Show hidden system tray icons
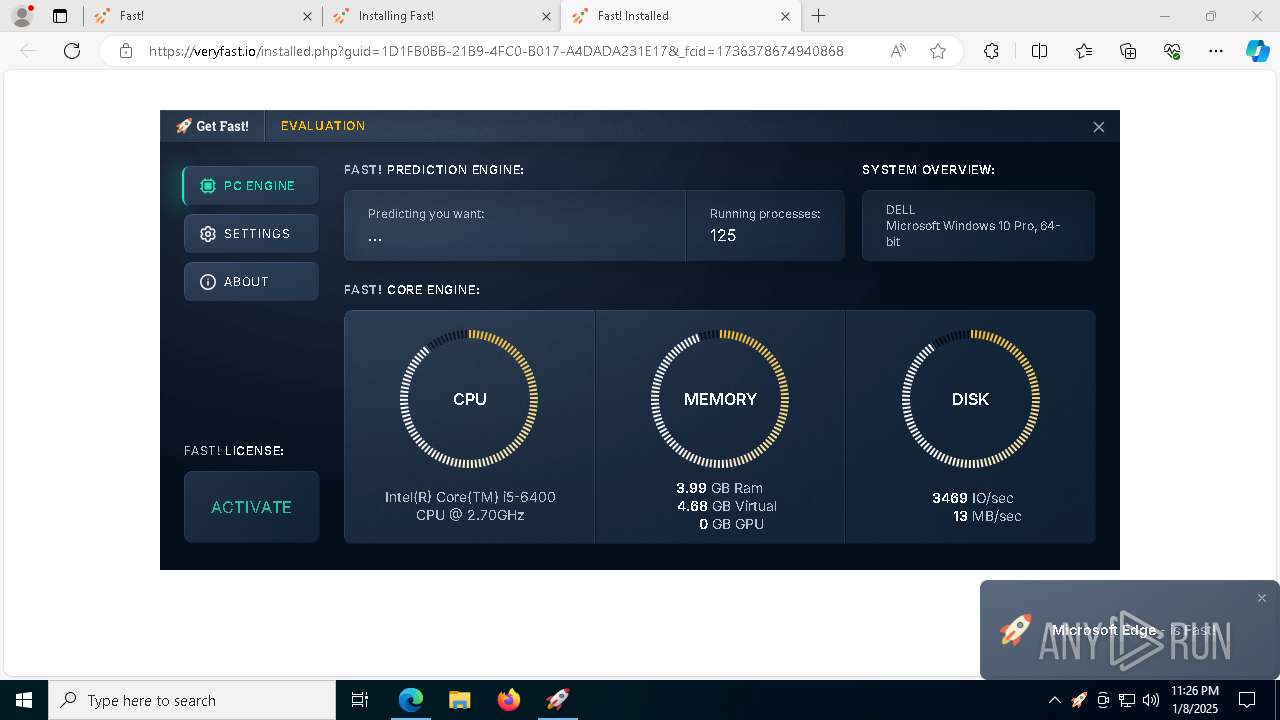The width and height of the screenshot is (1280, 720). (x=1054, y=700)
